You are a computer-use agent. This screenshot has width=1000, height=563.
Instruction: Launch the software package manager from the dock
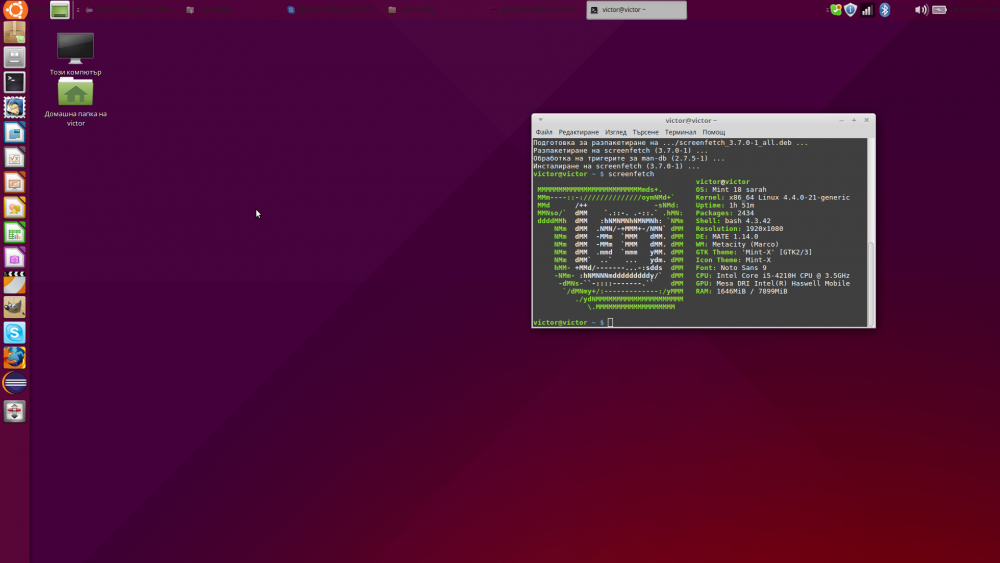(15, 32)
